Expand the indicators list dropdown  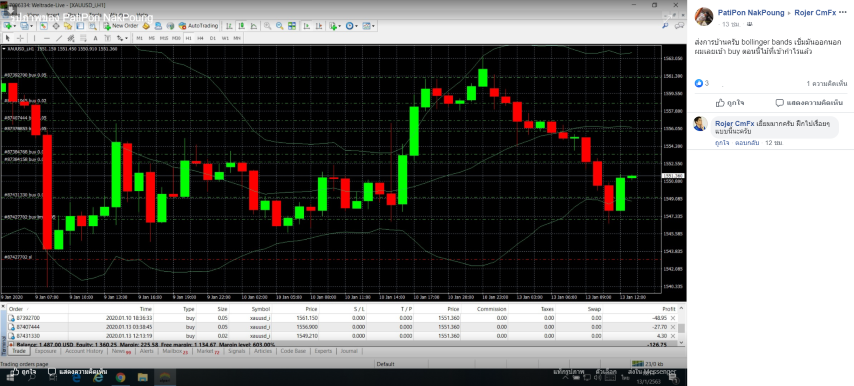[337, 26]
